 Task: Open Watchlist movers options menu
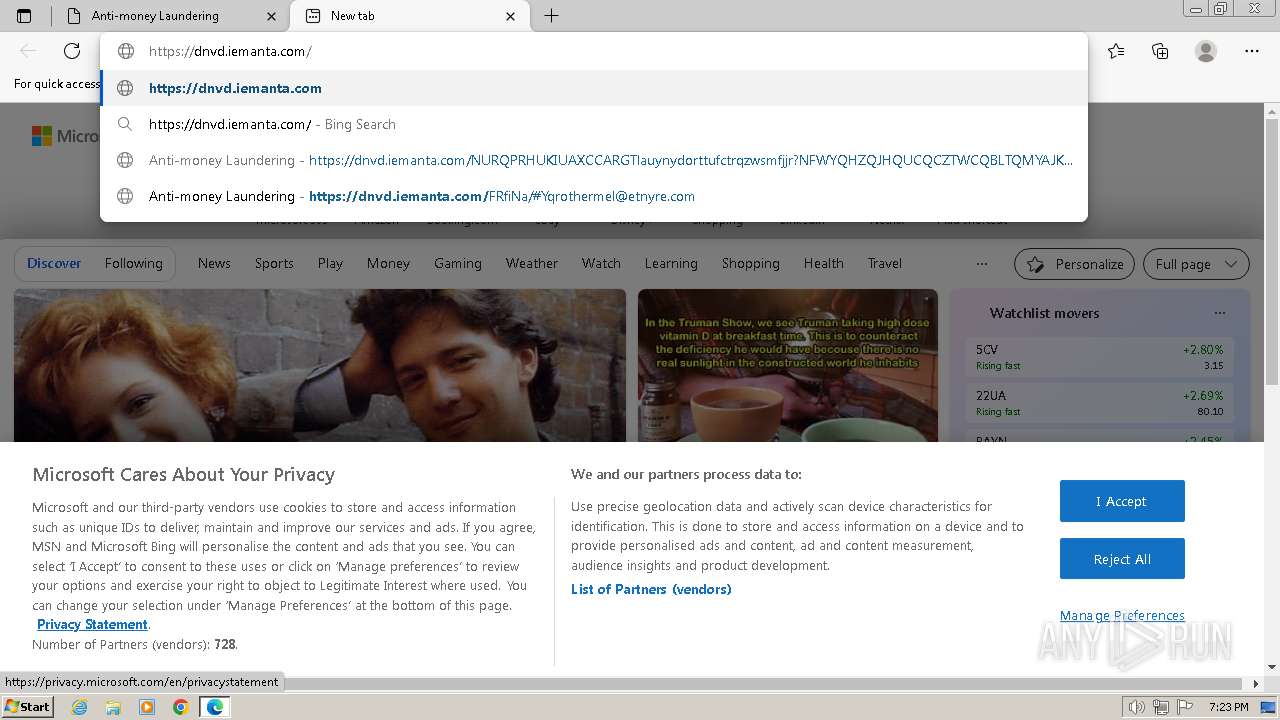[x=1220, y=313]
